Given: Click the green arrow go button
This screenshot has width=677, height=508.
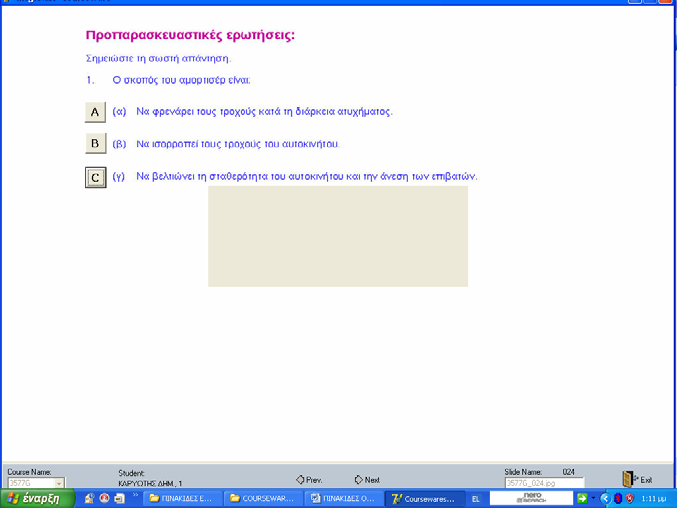Looking at the screenshot, I should tap(582, 499).
